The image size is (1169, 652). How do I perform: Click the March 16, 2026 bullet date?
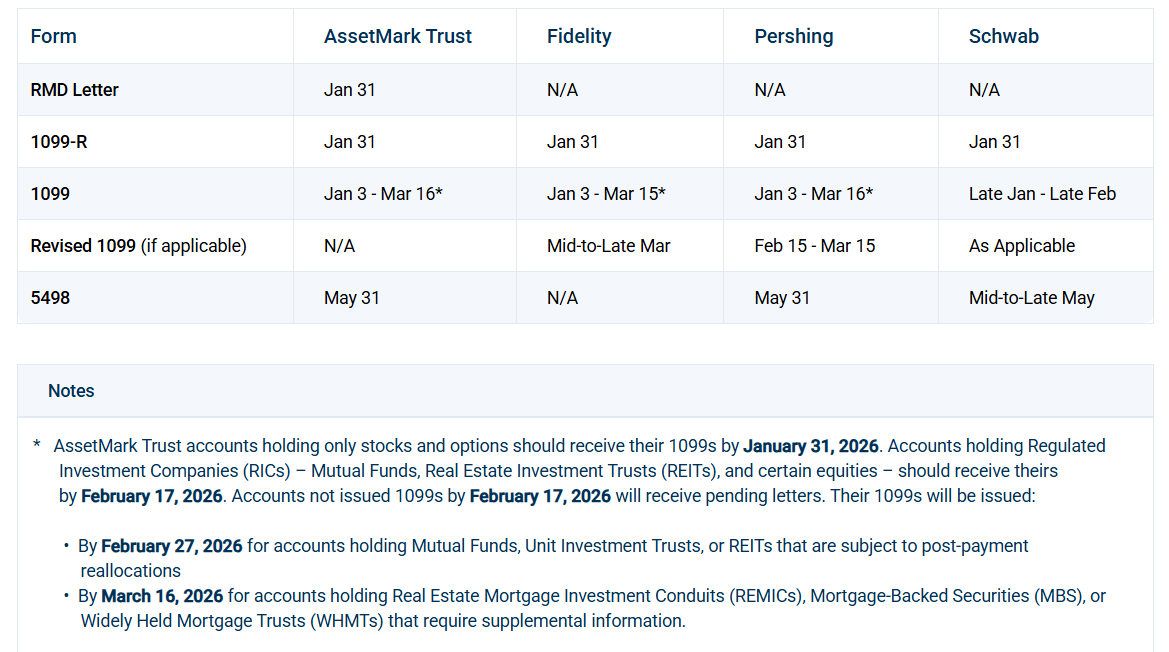click(162, 596)
